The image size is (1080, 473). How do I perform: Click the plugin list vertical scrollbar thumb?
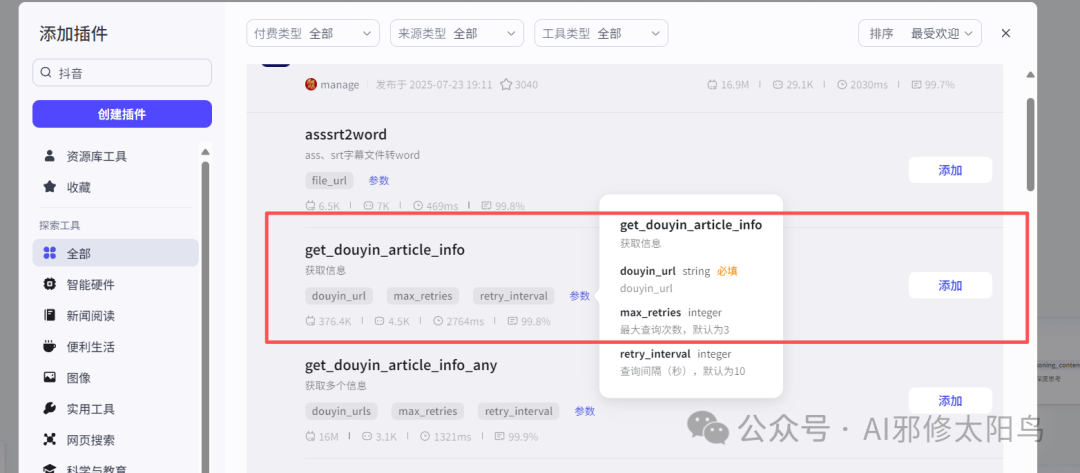pyautogui.click(x=1030, y=144)
